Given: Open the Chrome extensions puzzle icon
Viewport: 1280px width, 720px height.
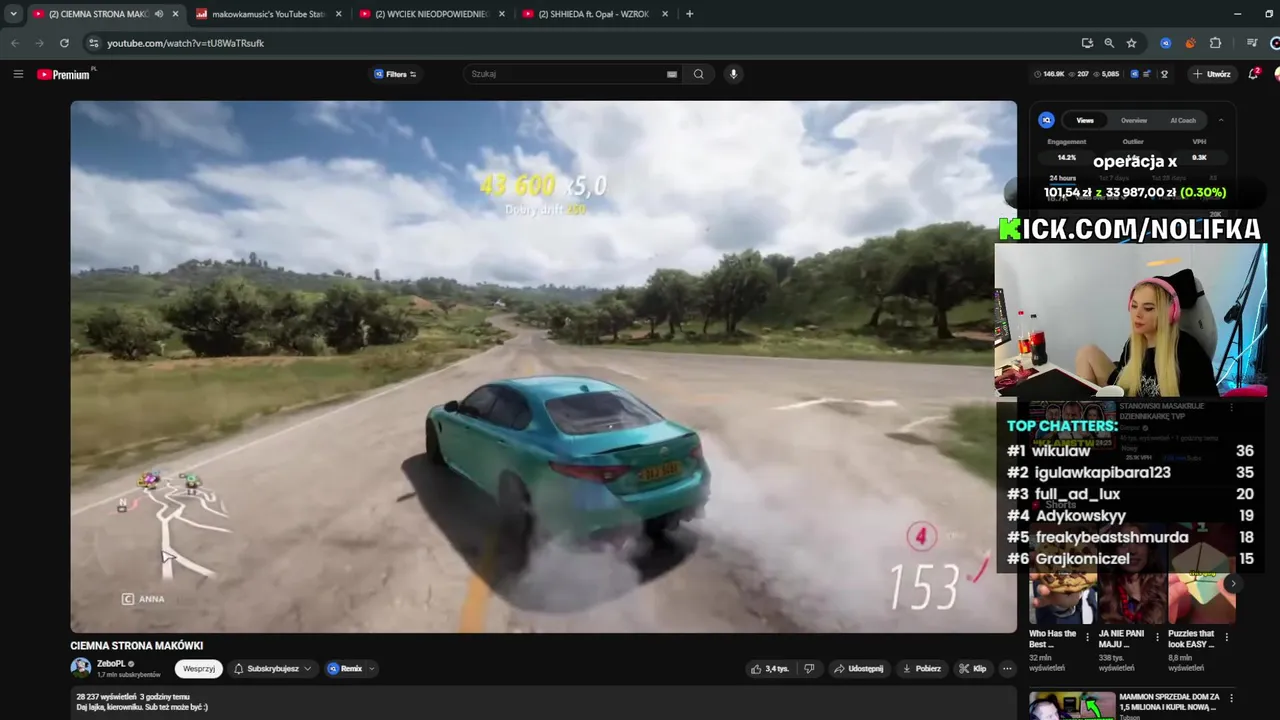Looking at the screenshot, I should point(1216,43).
